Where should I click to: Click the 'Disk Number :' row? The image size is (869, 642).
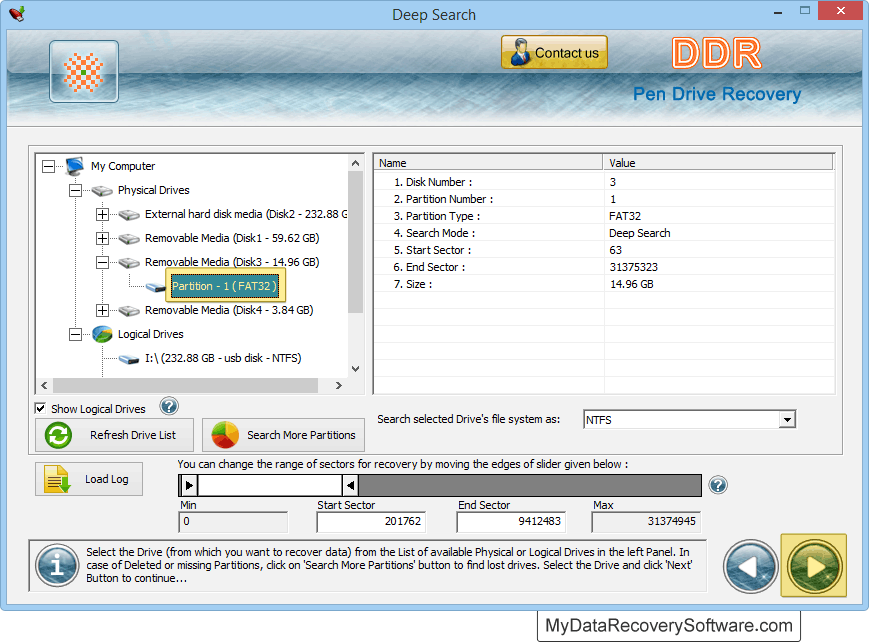click(x=604, y=182)
